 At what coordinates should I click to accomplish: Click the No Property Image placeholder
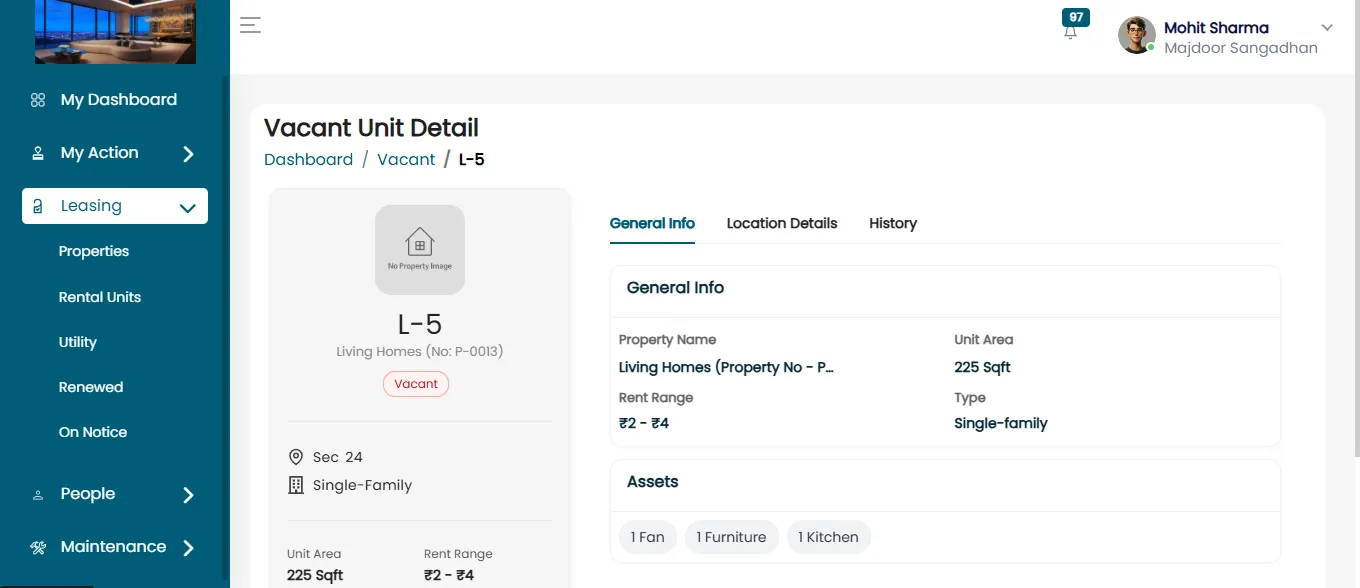click(x=420, y=250)
